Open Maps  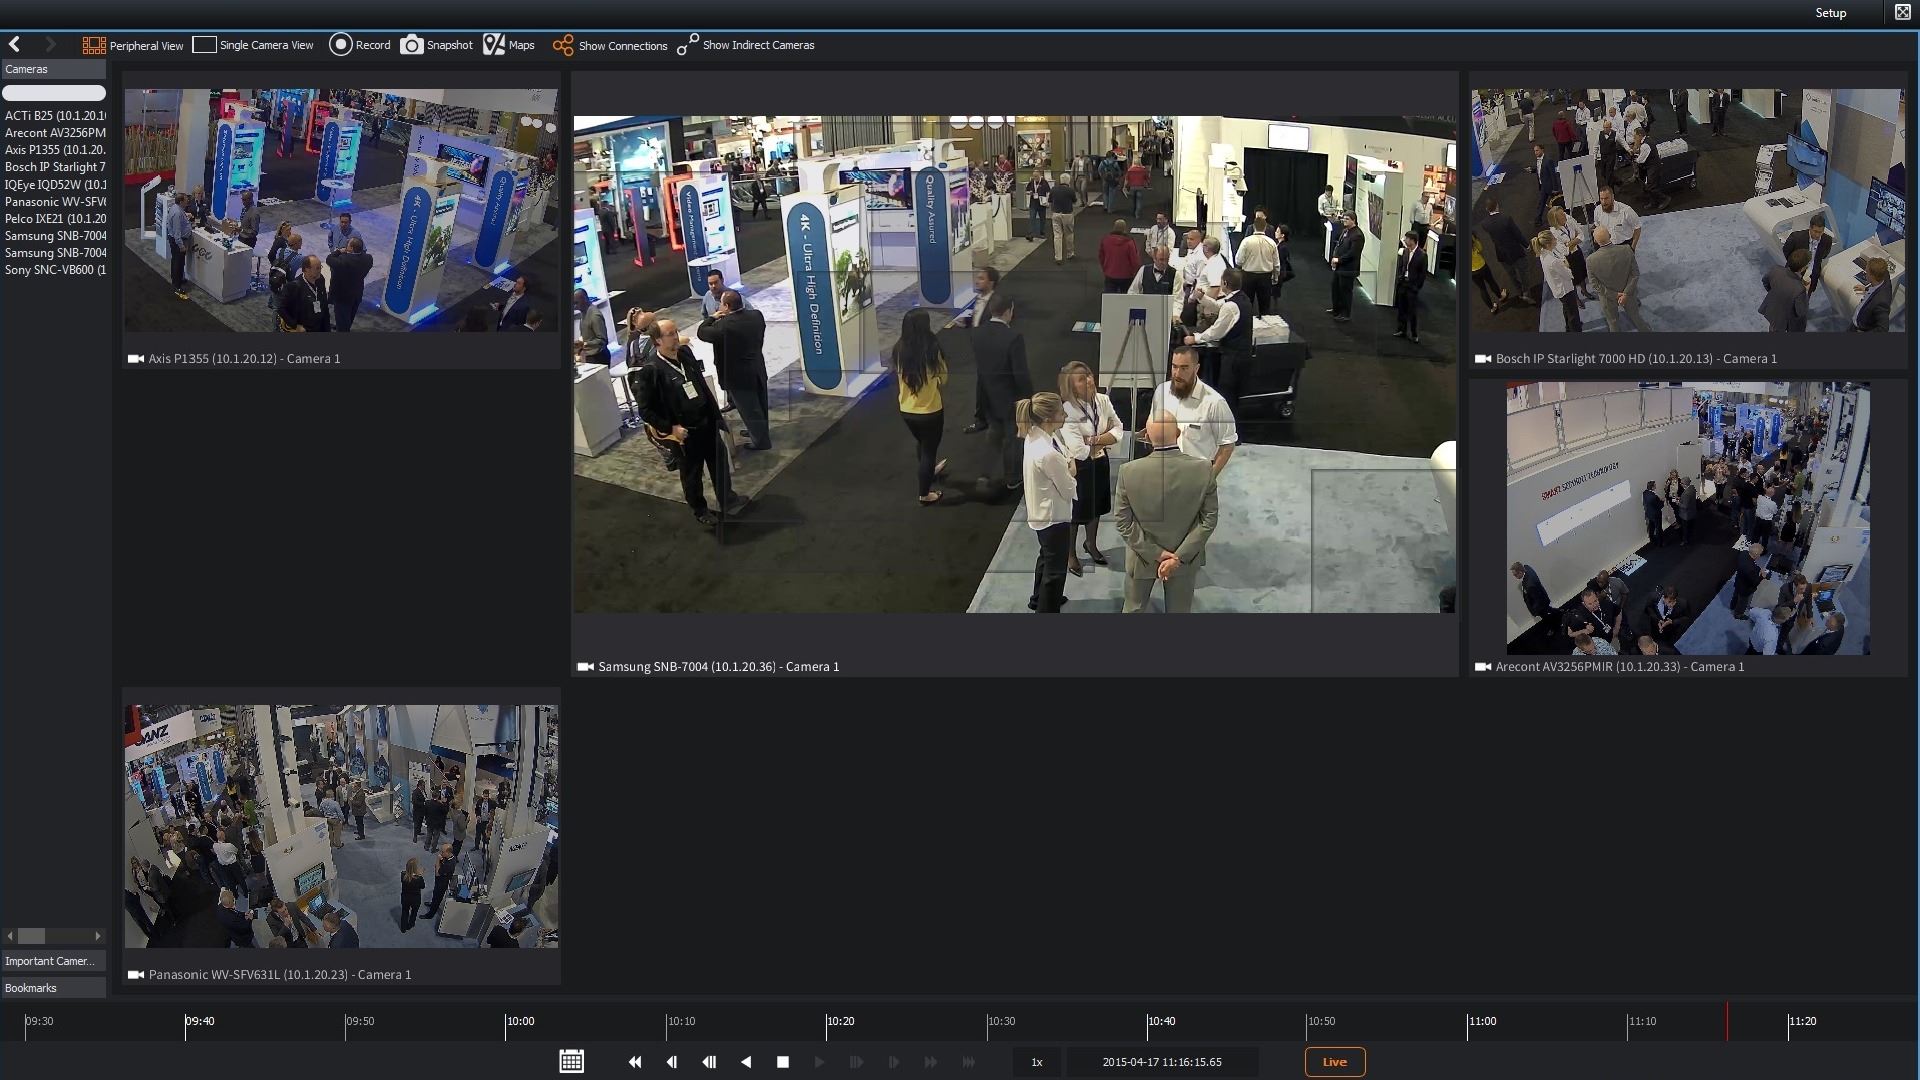point(509,45)
